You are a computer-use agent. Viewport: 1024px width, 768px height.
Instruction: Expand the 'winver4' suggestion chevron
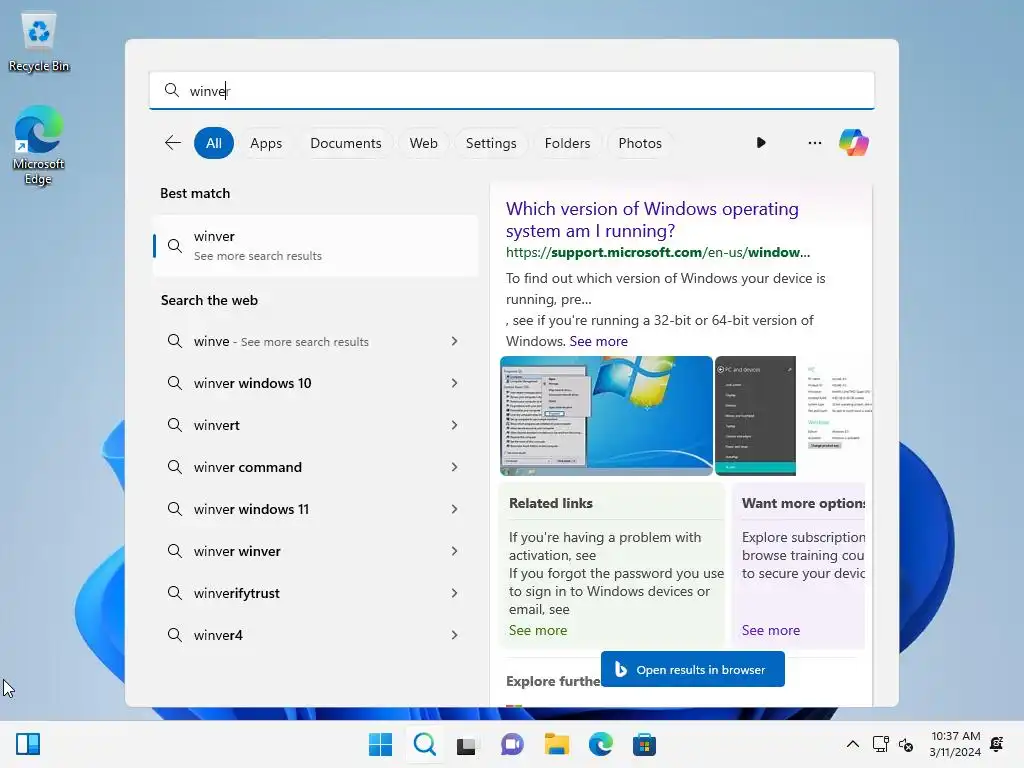point(455,635)
